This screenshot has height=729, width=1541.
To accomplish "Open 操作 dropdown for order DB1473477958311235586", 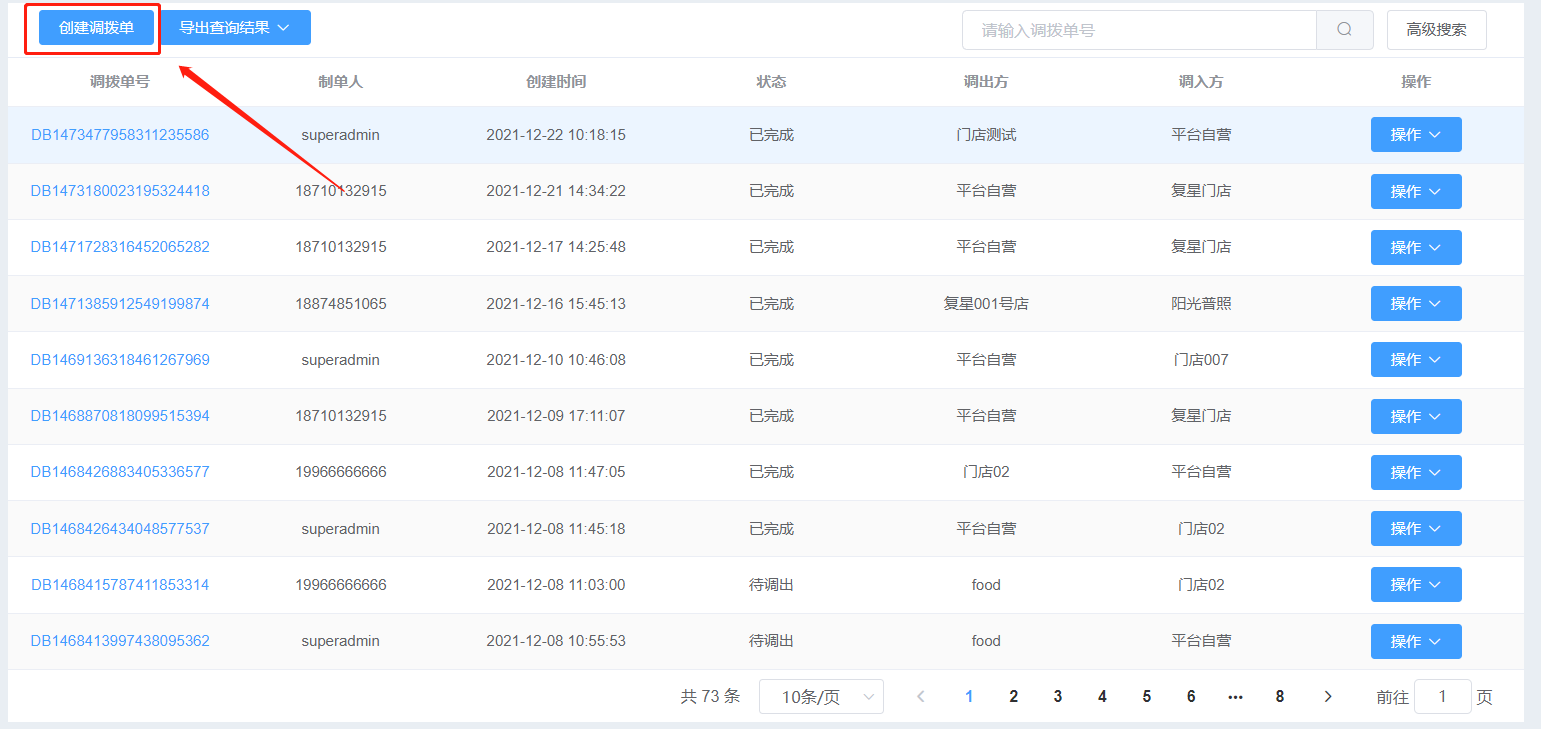I will point(1415,135).
